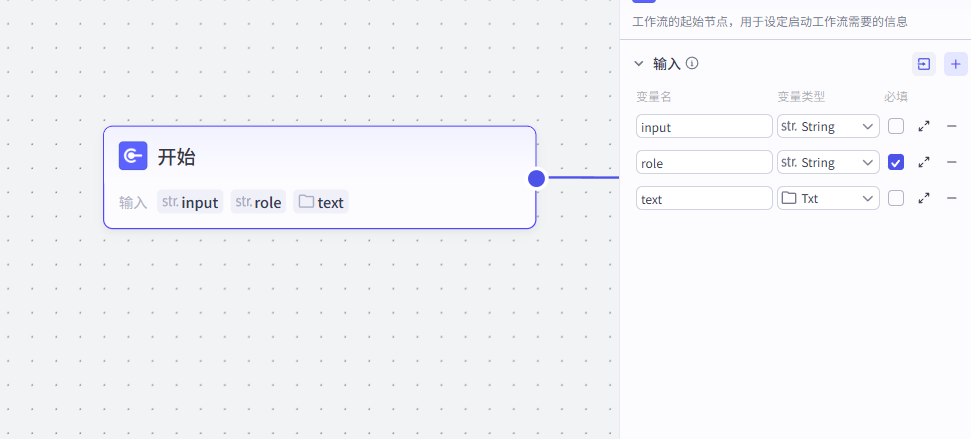This screenshot has height=439, width=971.
Task: Open the 输入 info tooltip icon
Action: coord(692,63)
